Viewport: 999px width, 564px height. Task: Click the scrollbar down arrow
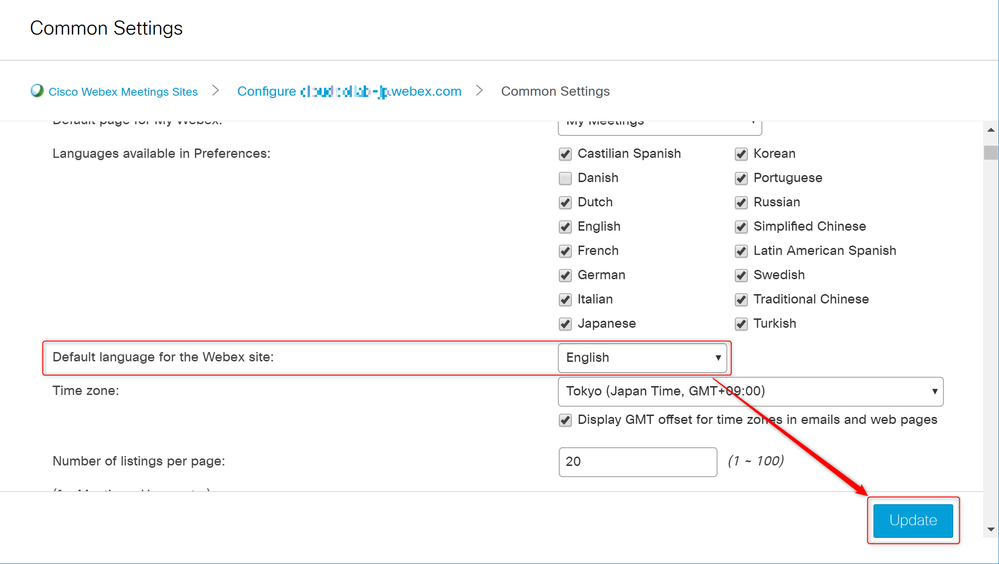tap(991, 529)
